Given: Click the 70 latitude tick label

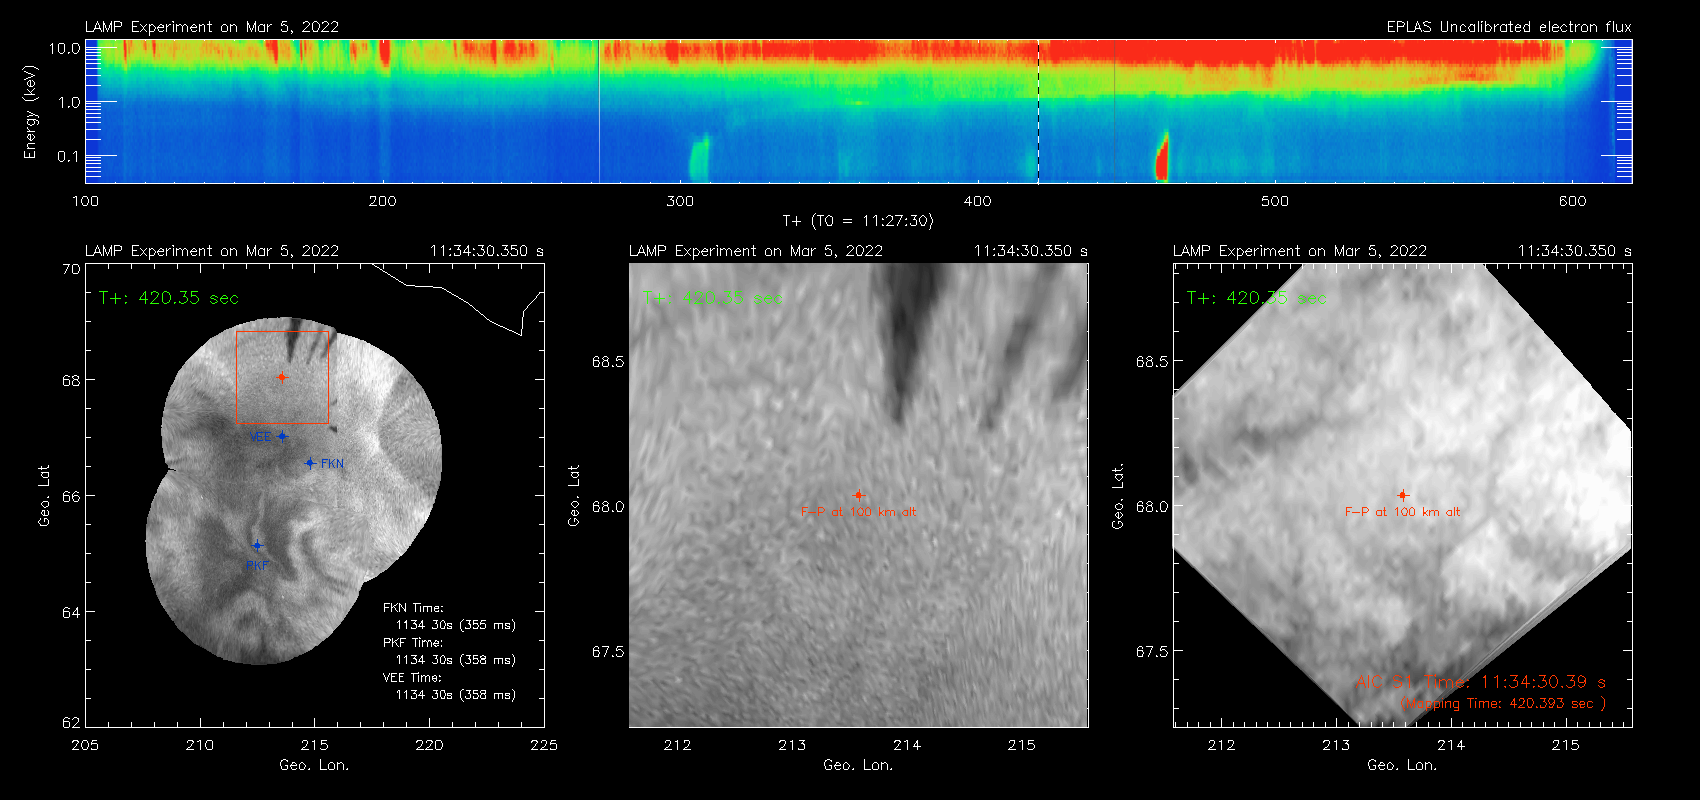Looking at the screenshot, I should [x=71, y=269].
